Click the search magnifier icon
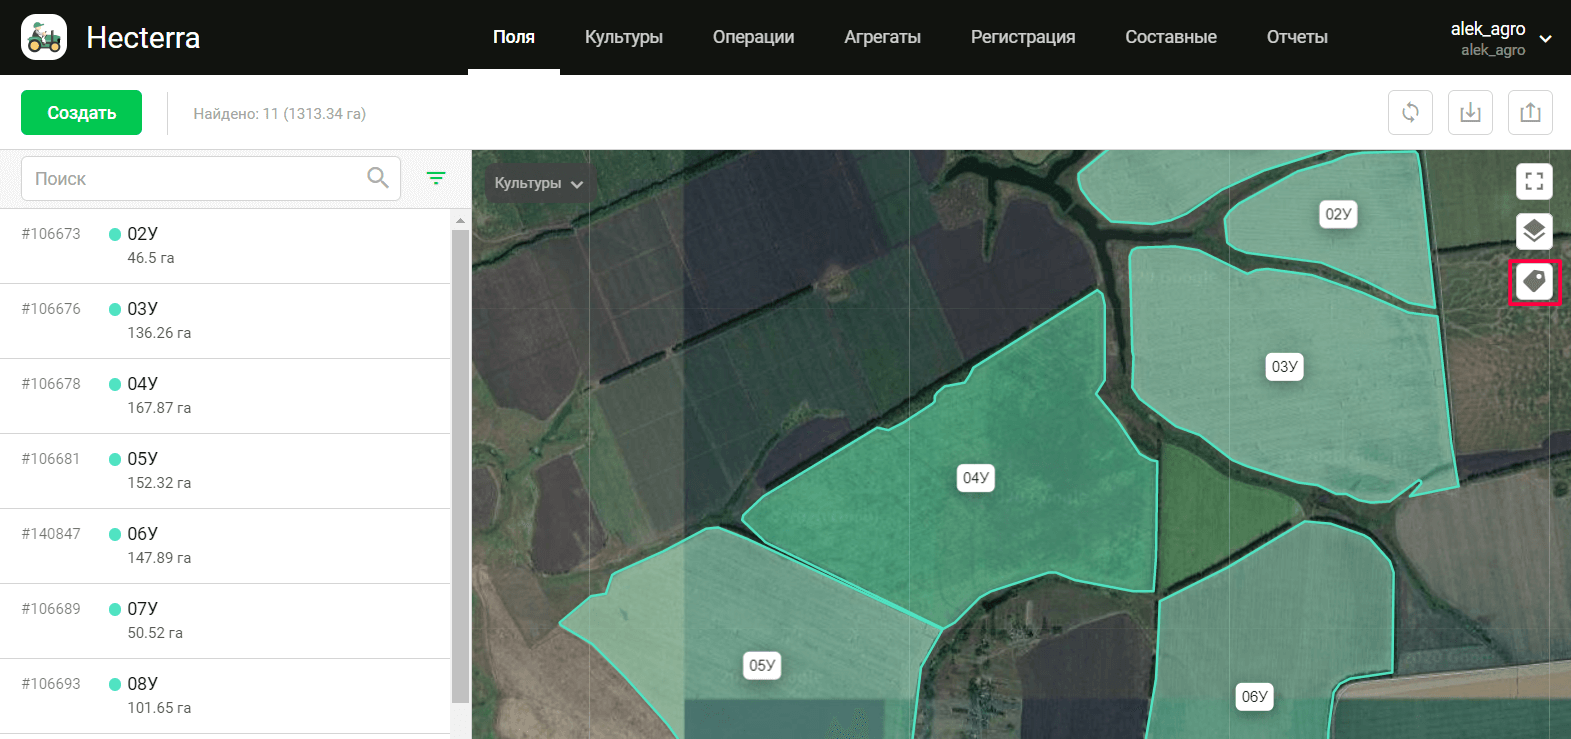1571x739 pixels. (x=378, y=178)
